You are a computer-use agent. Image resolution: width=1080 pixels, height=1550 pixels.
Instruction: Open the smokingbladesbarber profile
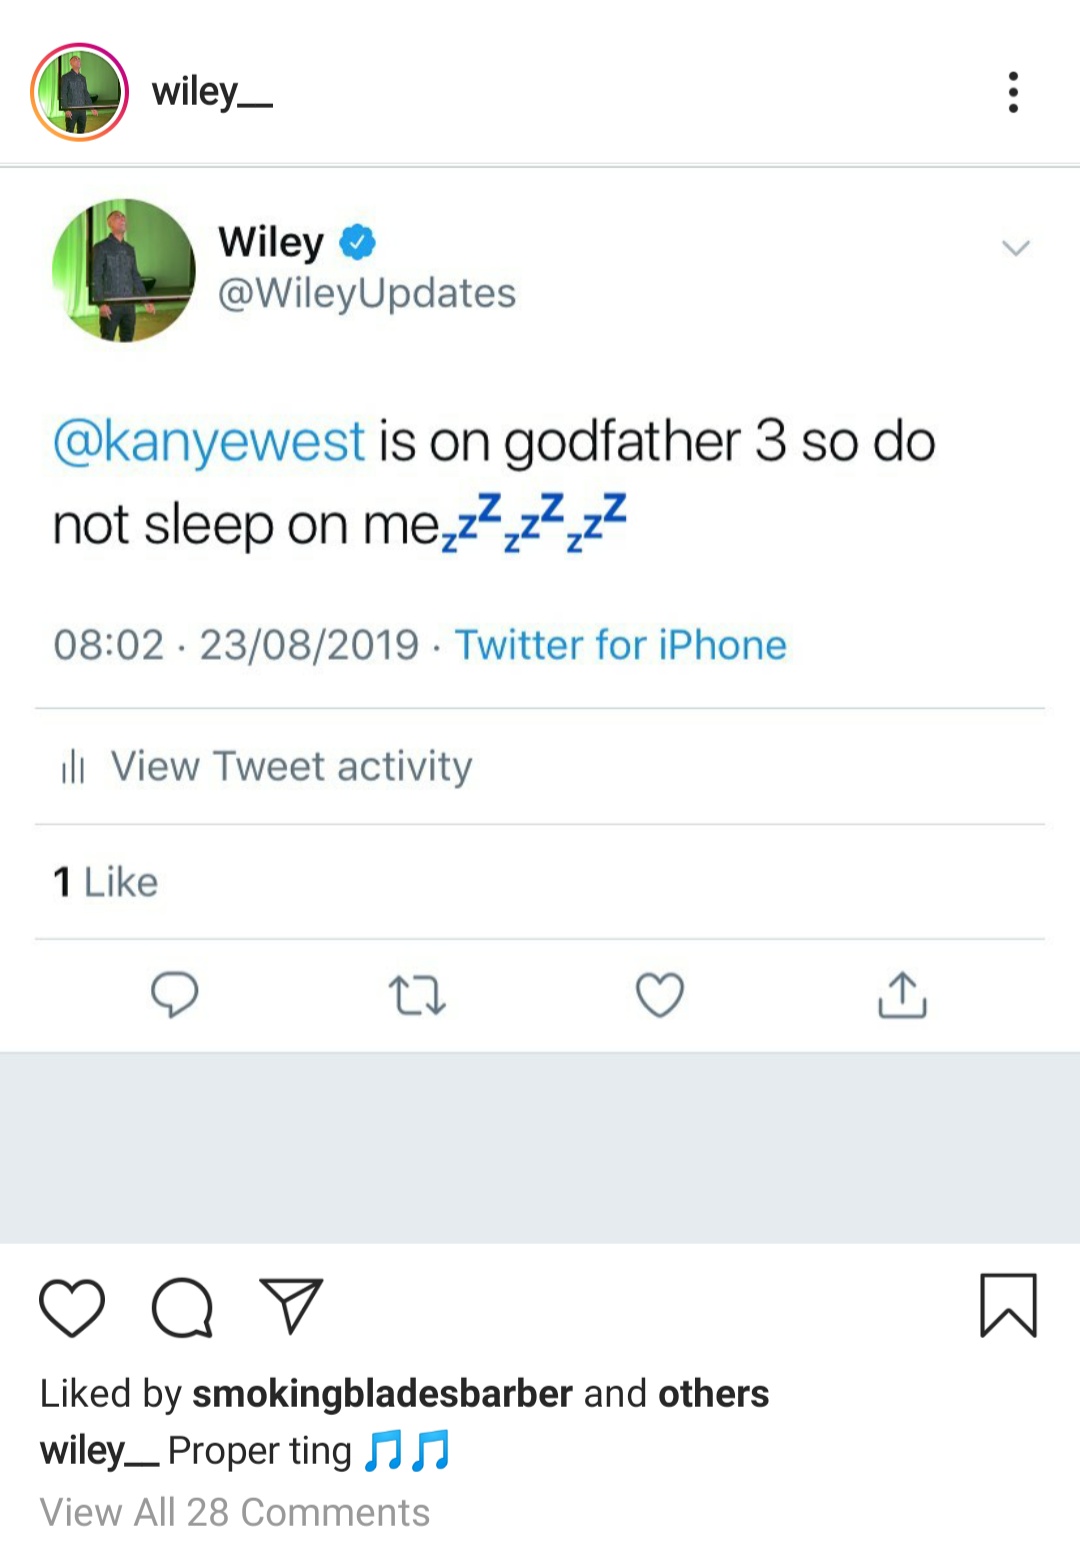tap(382, 1393)
